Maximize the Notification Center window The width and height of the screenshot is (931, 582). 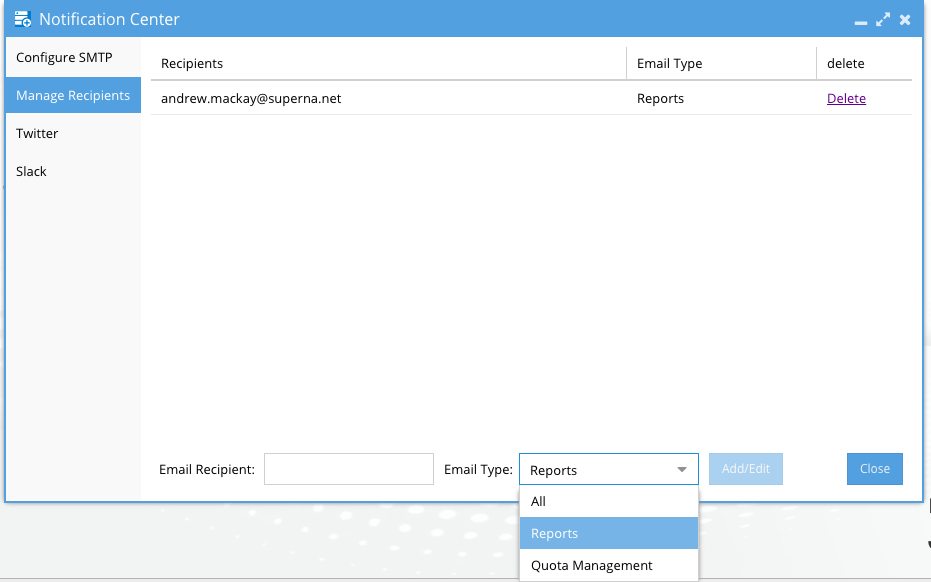coord(882,19)
